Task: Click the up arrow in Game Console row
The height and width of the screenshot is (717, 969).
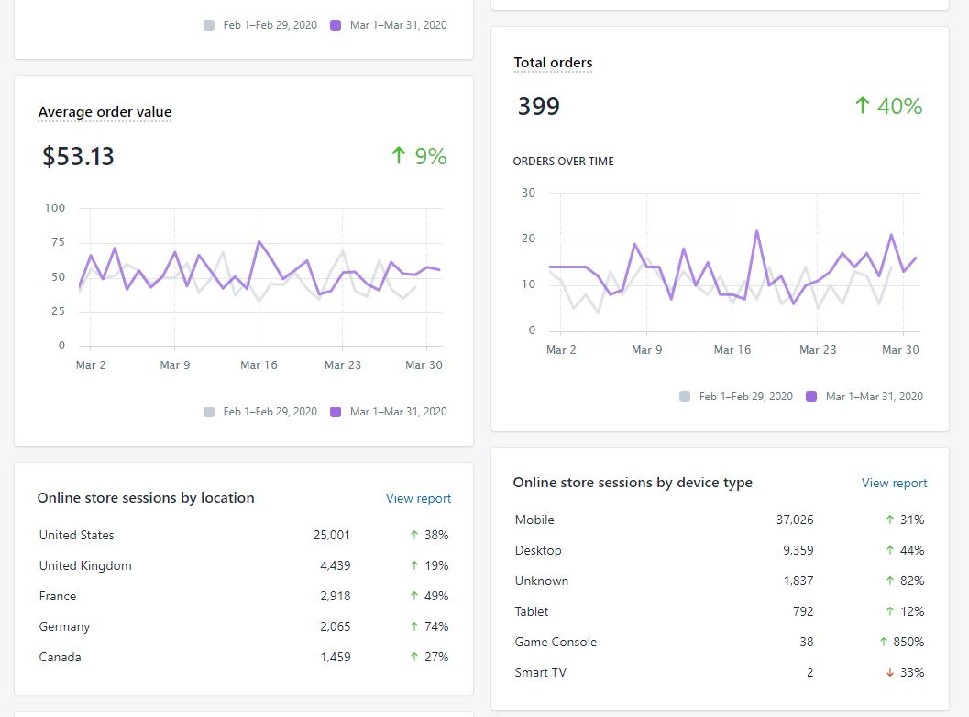Action: click(884, 642)
